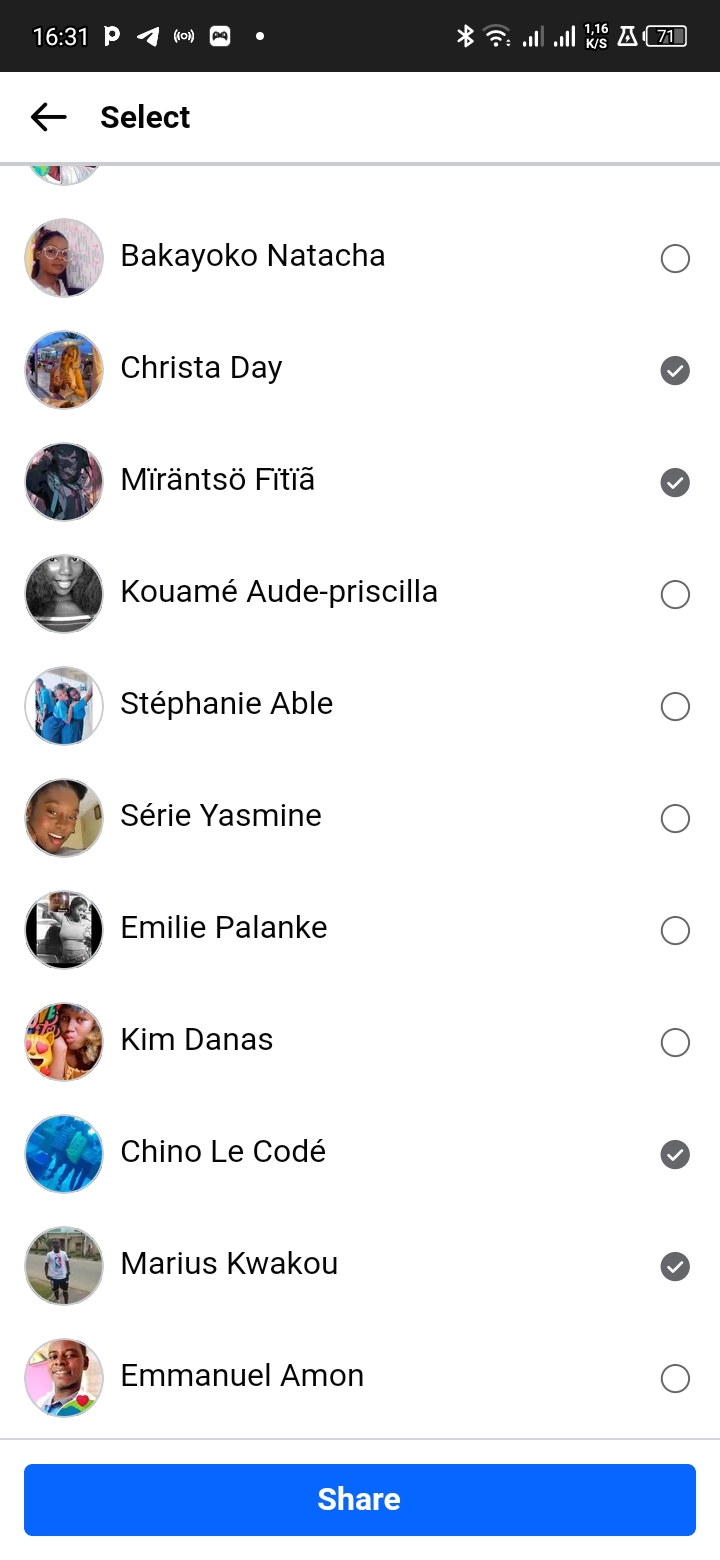This screenshot has width=720, height=1560.
Task: Tap the game controller status icon
Action: click(220, 37)
